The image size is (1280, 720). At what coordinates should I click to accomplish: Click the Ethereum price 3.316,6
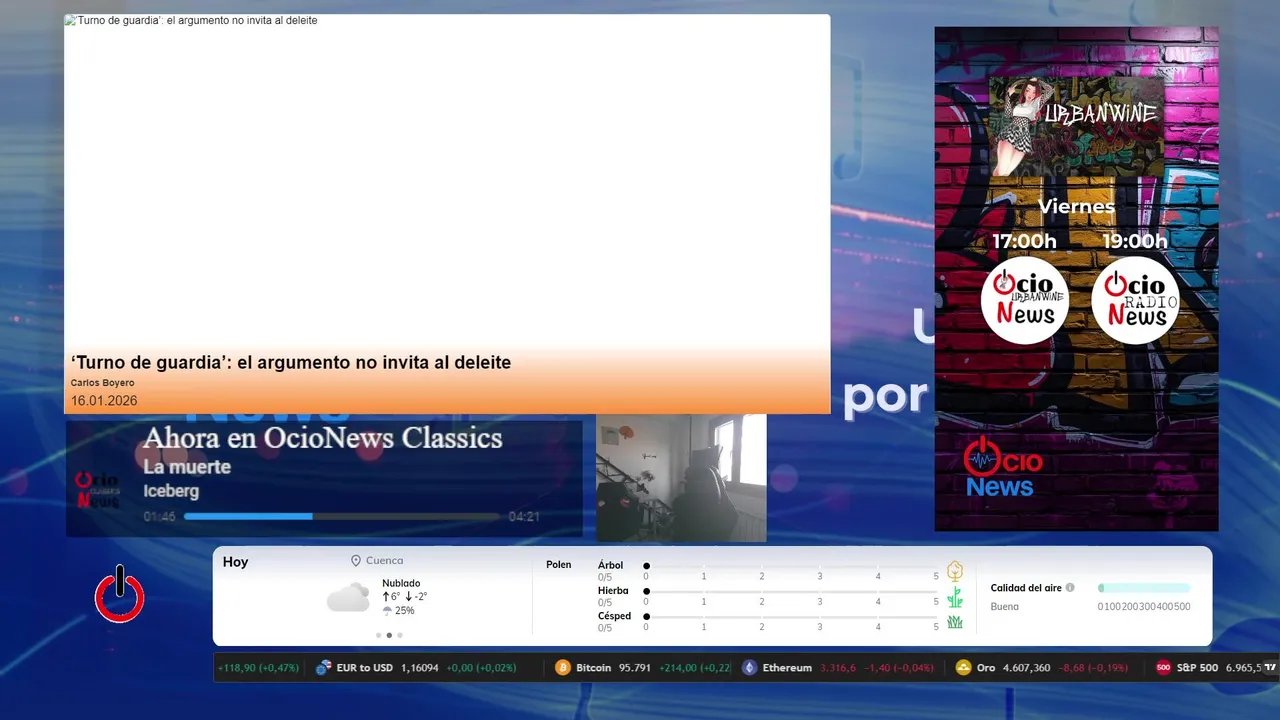[838, 667]
